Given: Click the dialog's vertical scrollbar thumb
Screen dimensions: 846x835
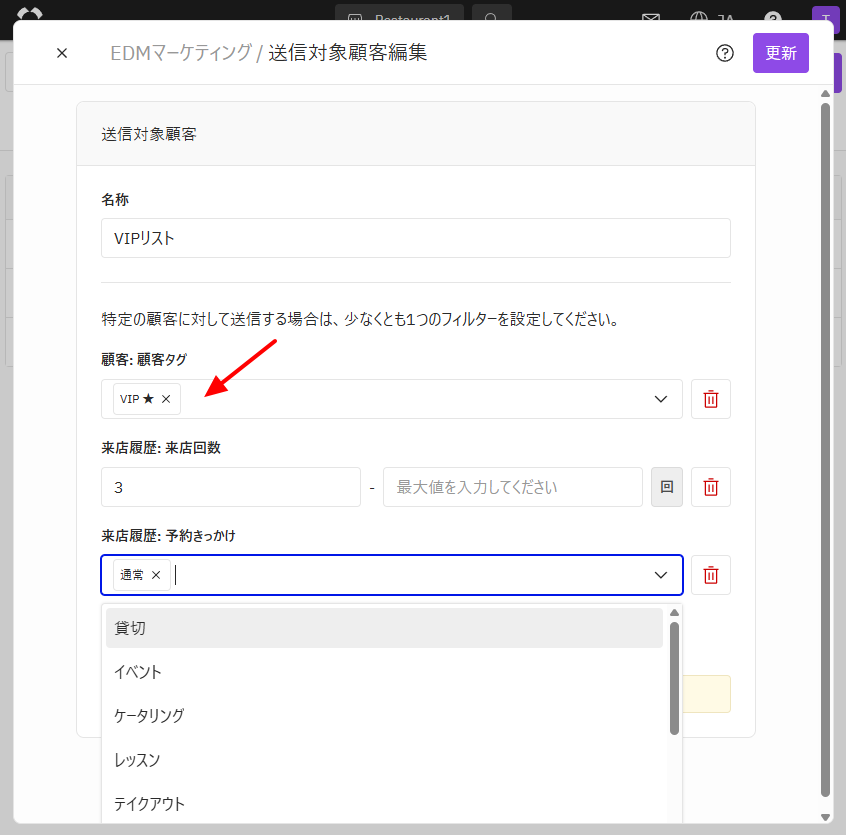Looking at the screenshot, I should pyautogui.click(x=825, y=450).
